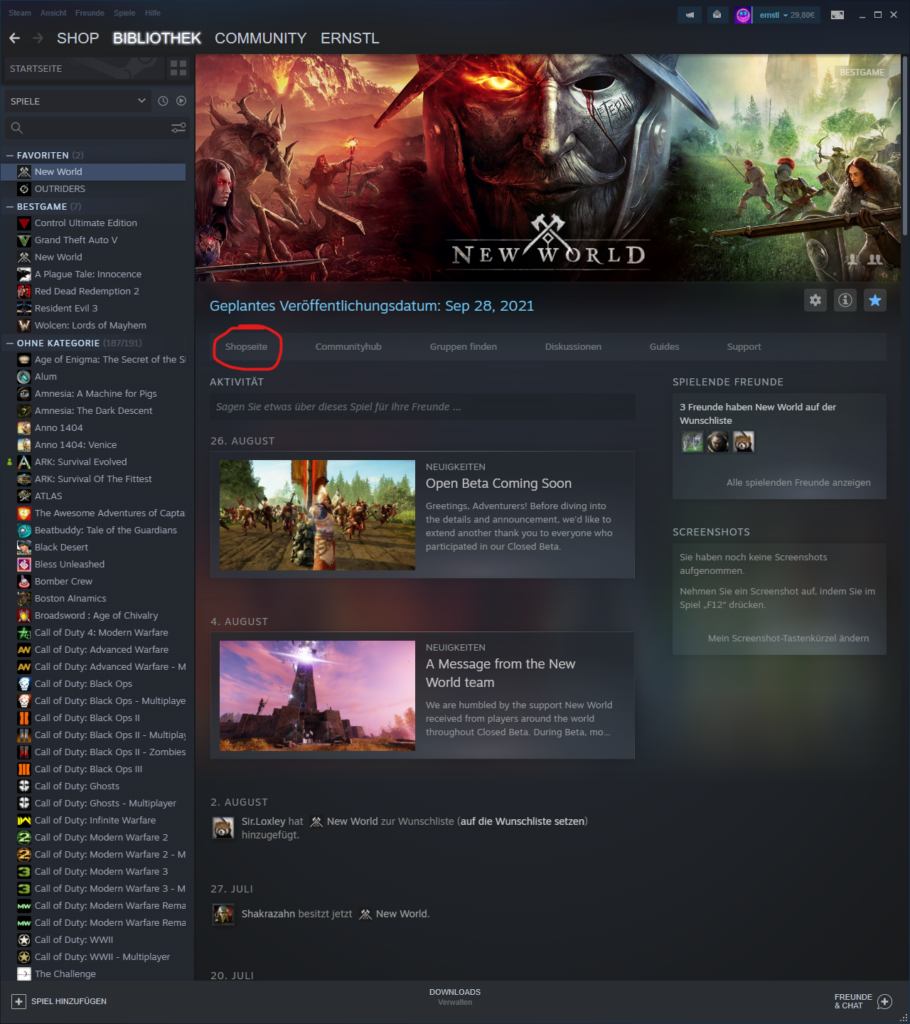Click ARK: Survival Evolved game icon
Screen dimensions: 910x1024
24,462
